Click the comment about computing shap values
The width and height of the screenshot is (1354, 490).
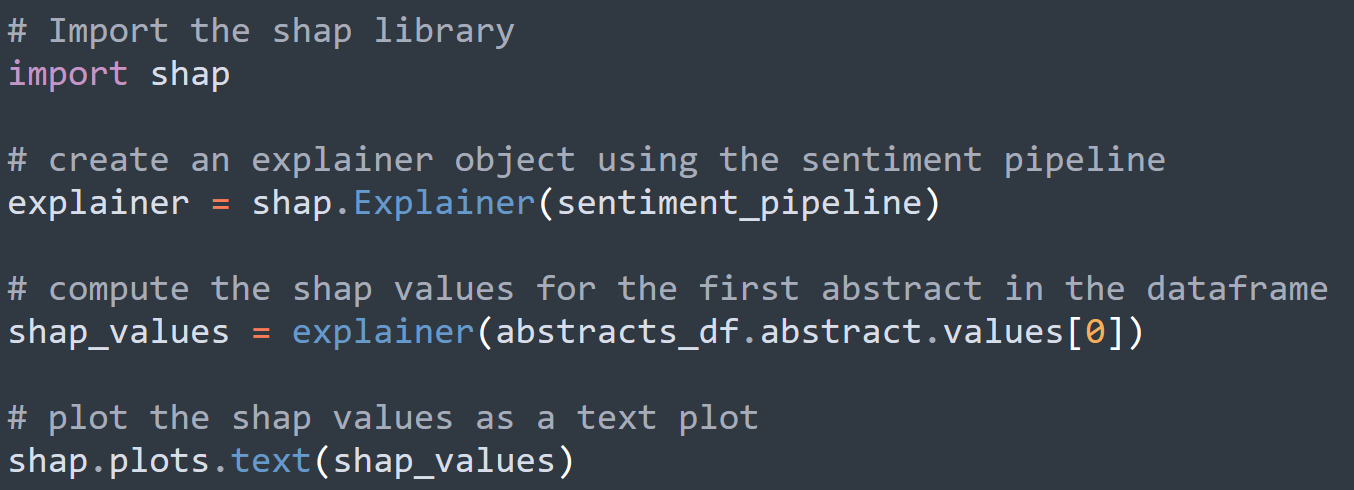[668, 290]
